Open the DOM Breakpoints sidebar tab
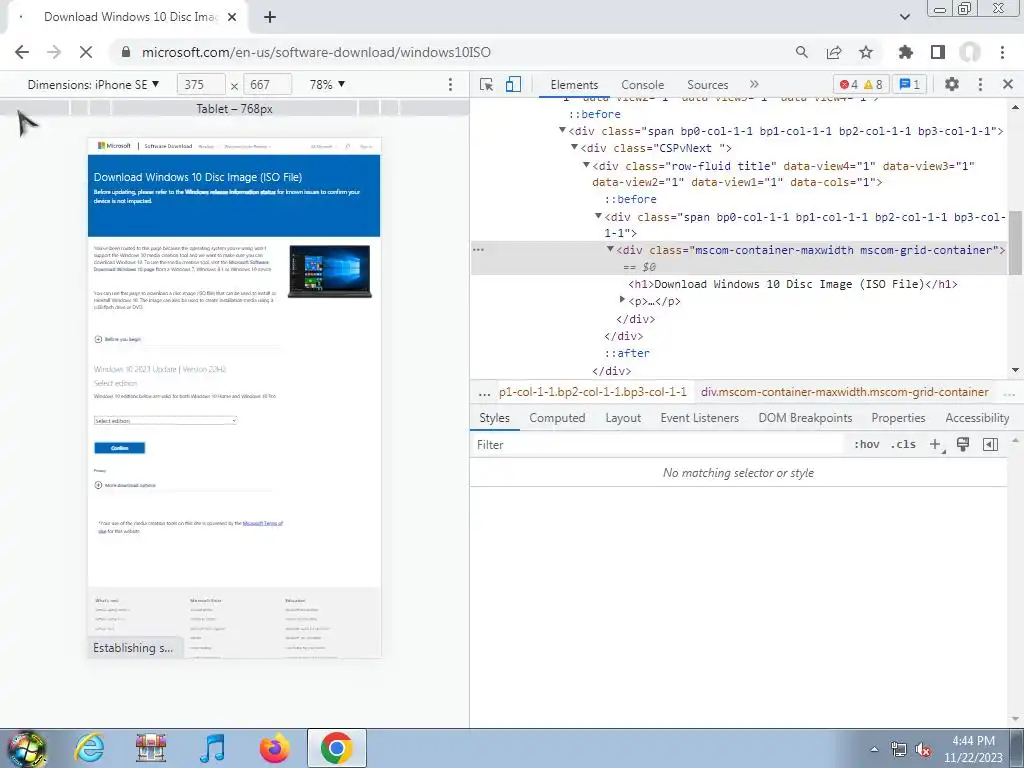1024x768 pixels. pos(805,418)
